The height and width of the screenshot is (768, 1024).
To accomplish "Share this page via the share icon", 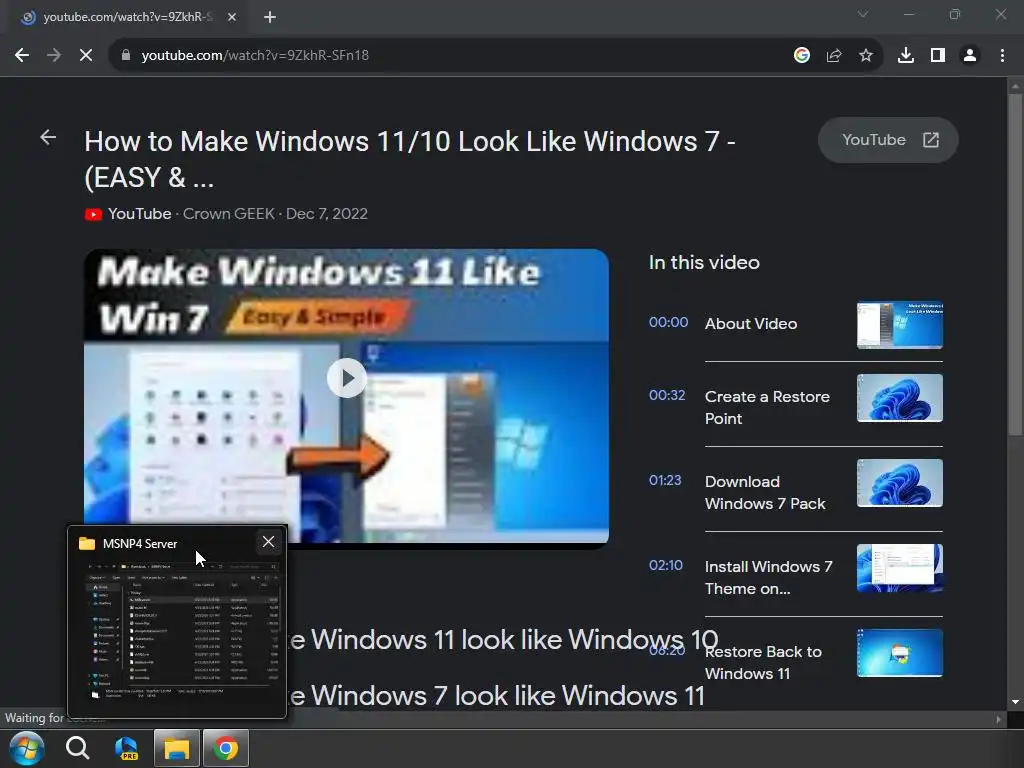I will click(834, 56).
